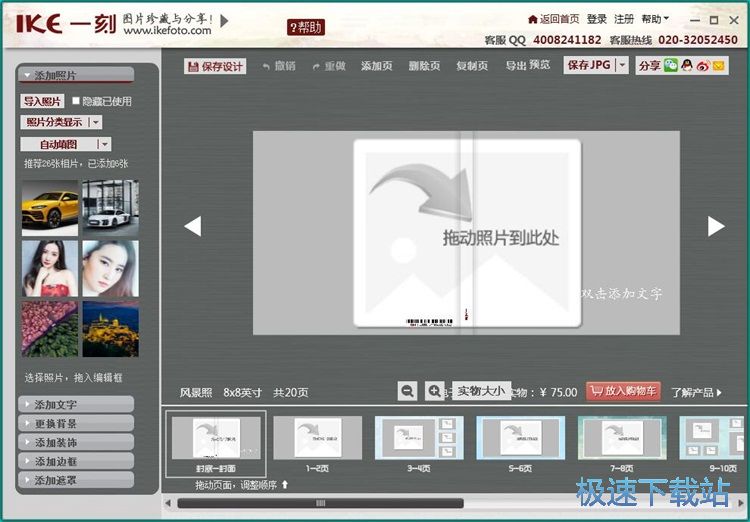Image resolution: width=750 pixels, height=522 pixels.
Task: Toggle the 隐藏已使用 checkbox
Action: [76, 100]
